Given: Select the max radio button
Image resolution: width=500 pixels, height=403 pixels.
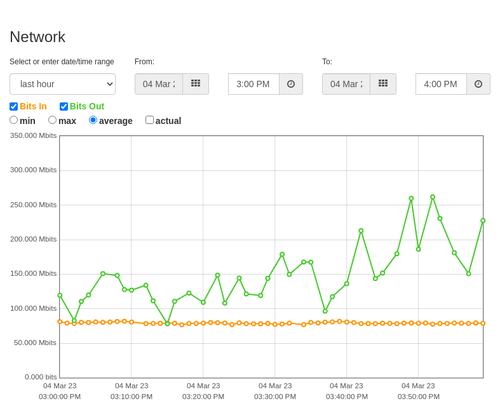Looking at the screenshot, I should 52,120.
